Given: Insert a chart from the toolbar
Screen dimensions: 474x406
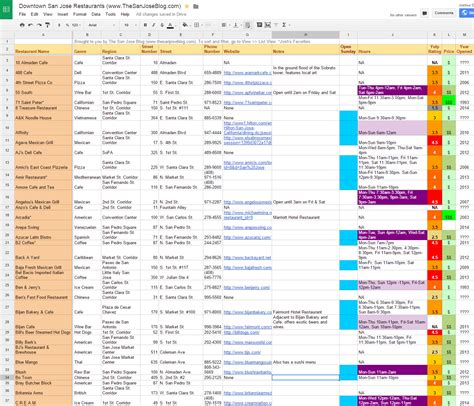Looking at the screenshot, I should click(268, 25).
